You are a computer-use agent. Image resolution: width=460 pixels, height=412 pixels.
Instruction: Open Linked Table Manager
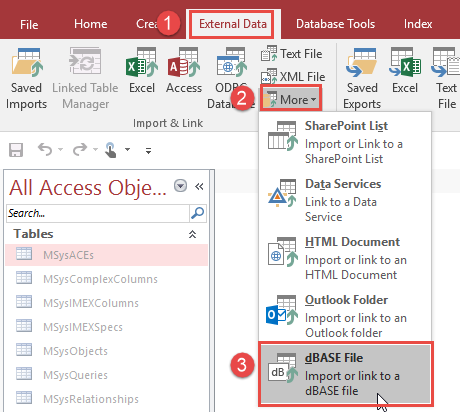(85, 79)
